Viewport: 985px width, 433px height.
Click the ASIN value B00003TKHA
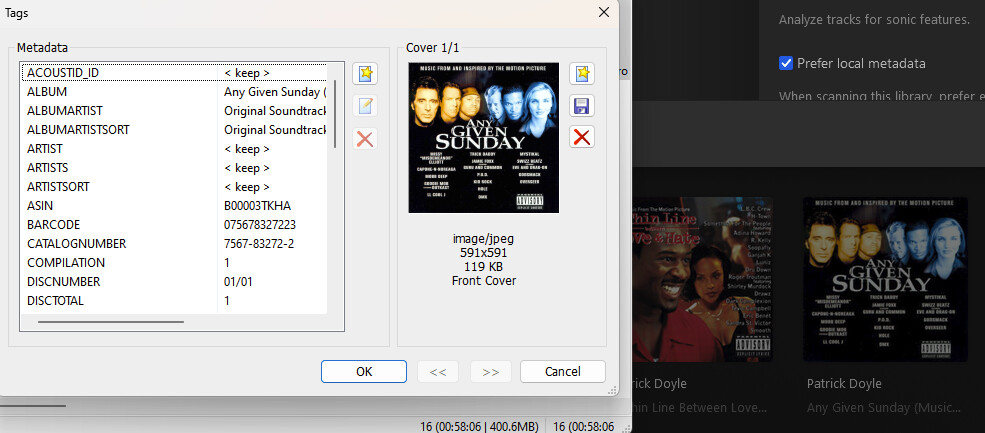coord(257,206)
